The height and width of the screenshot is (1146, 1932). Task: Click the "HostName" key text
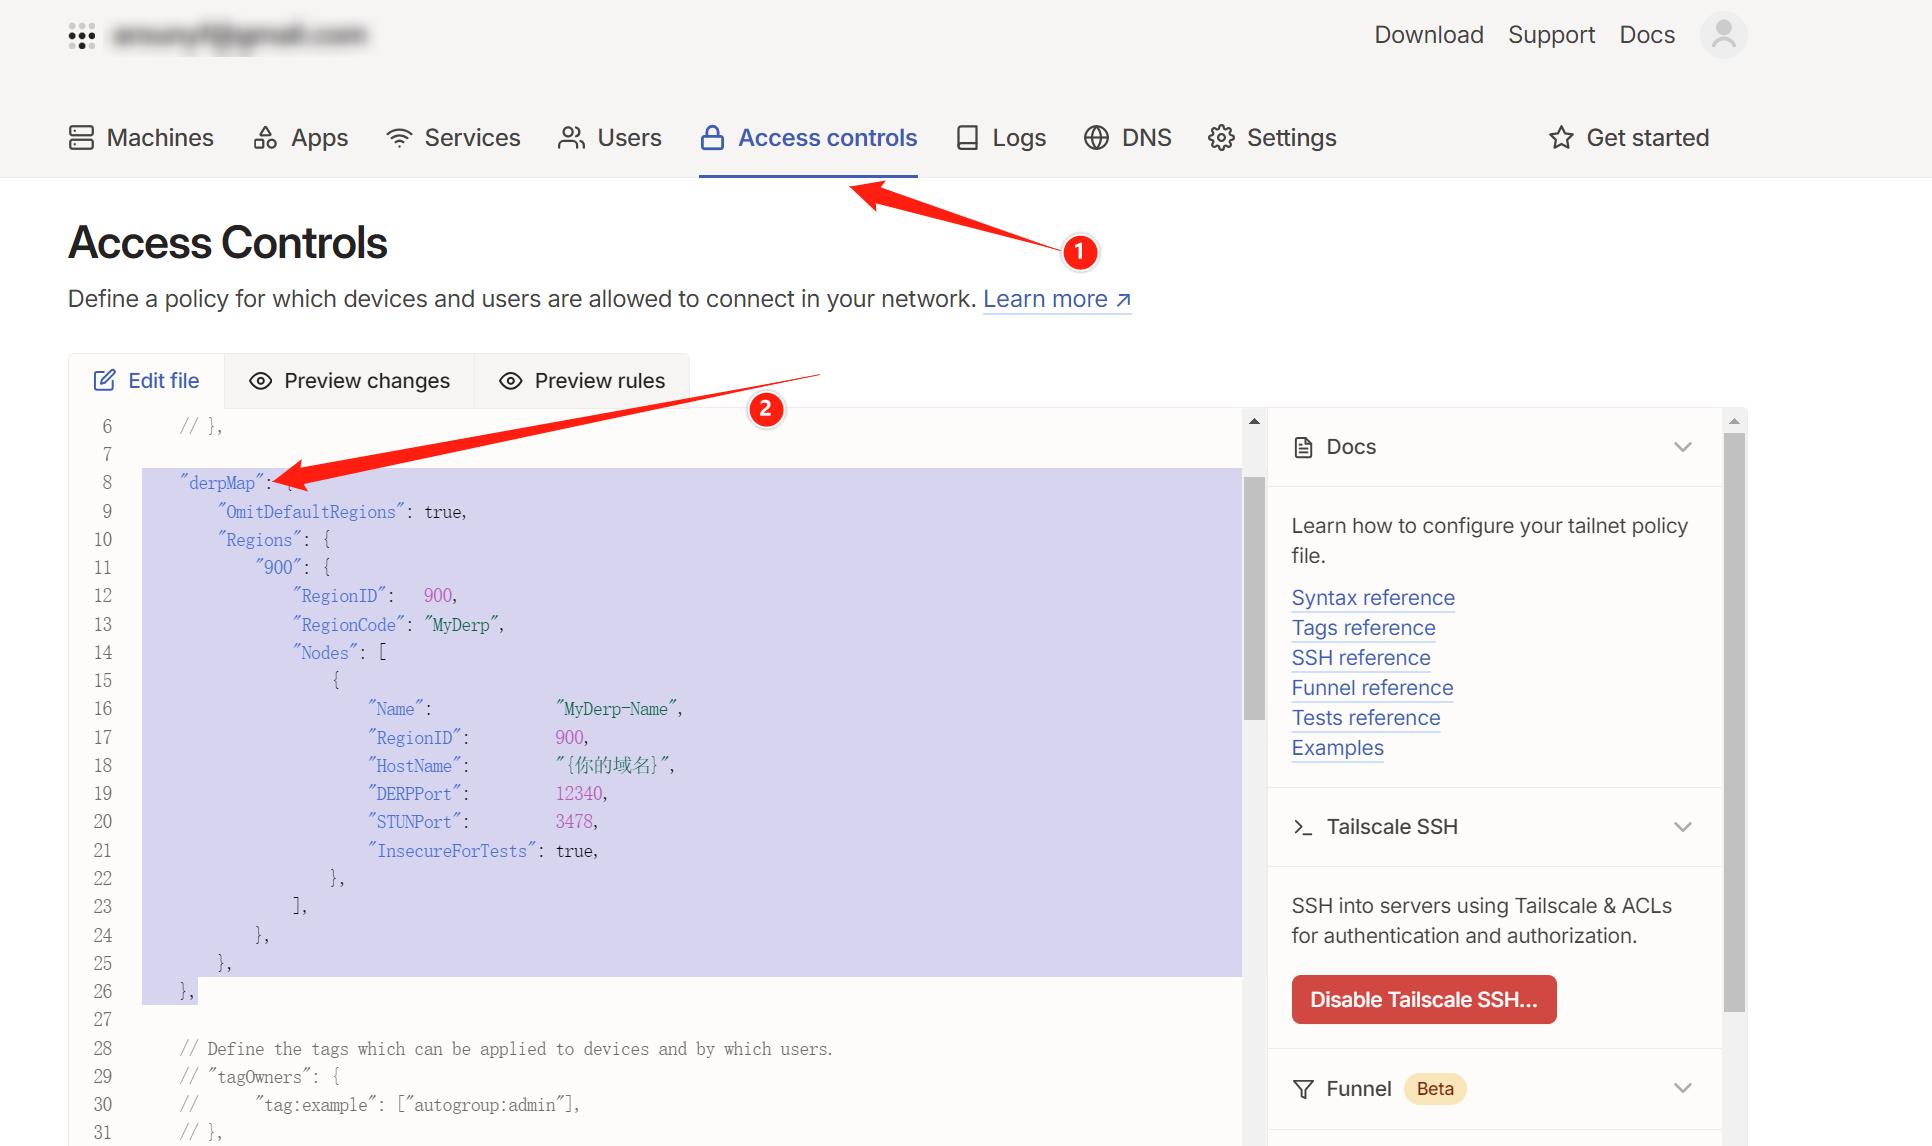click(x=414, y=766)
